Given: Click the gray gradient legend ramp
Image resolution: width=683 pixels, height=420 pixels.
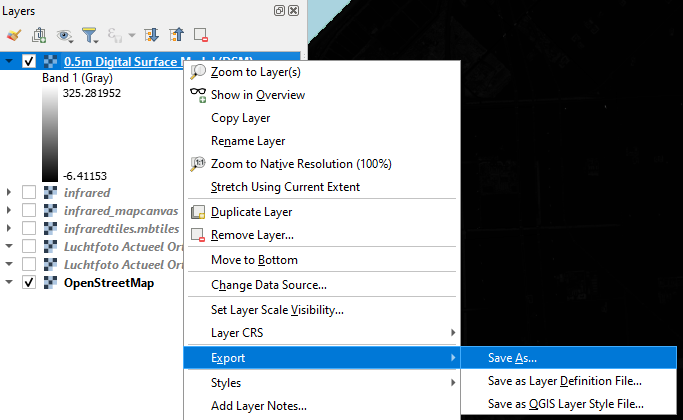Looking at the screenshot, I should 50,134.
